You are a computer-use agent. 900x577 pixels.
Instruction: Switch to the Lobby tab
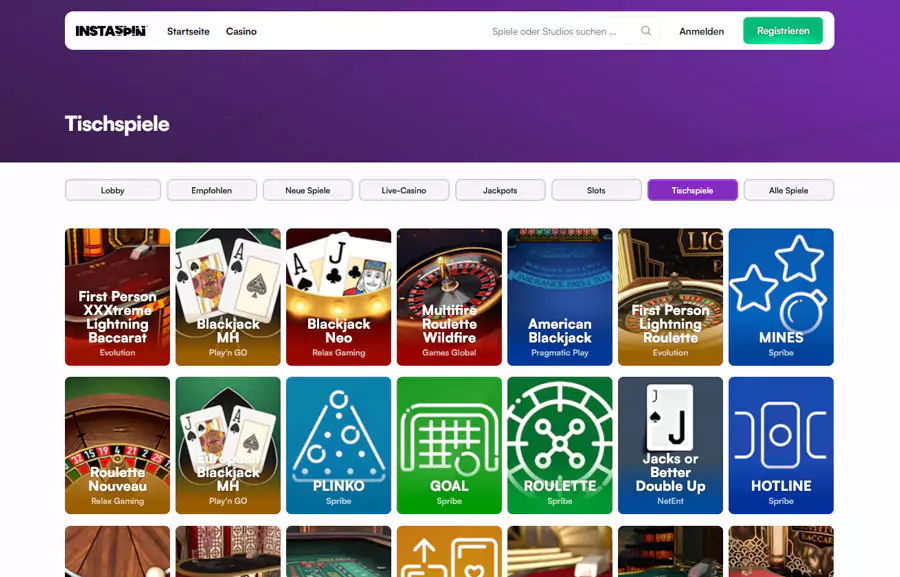(113, 190)
